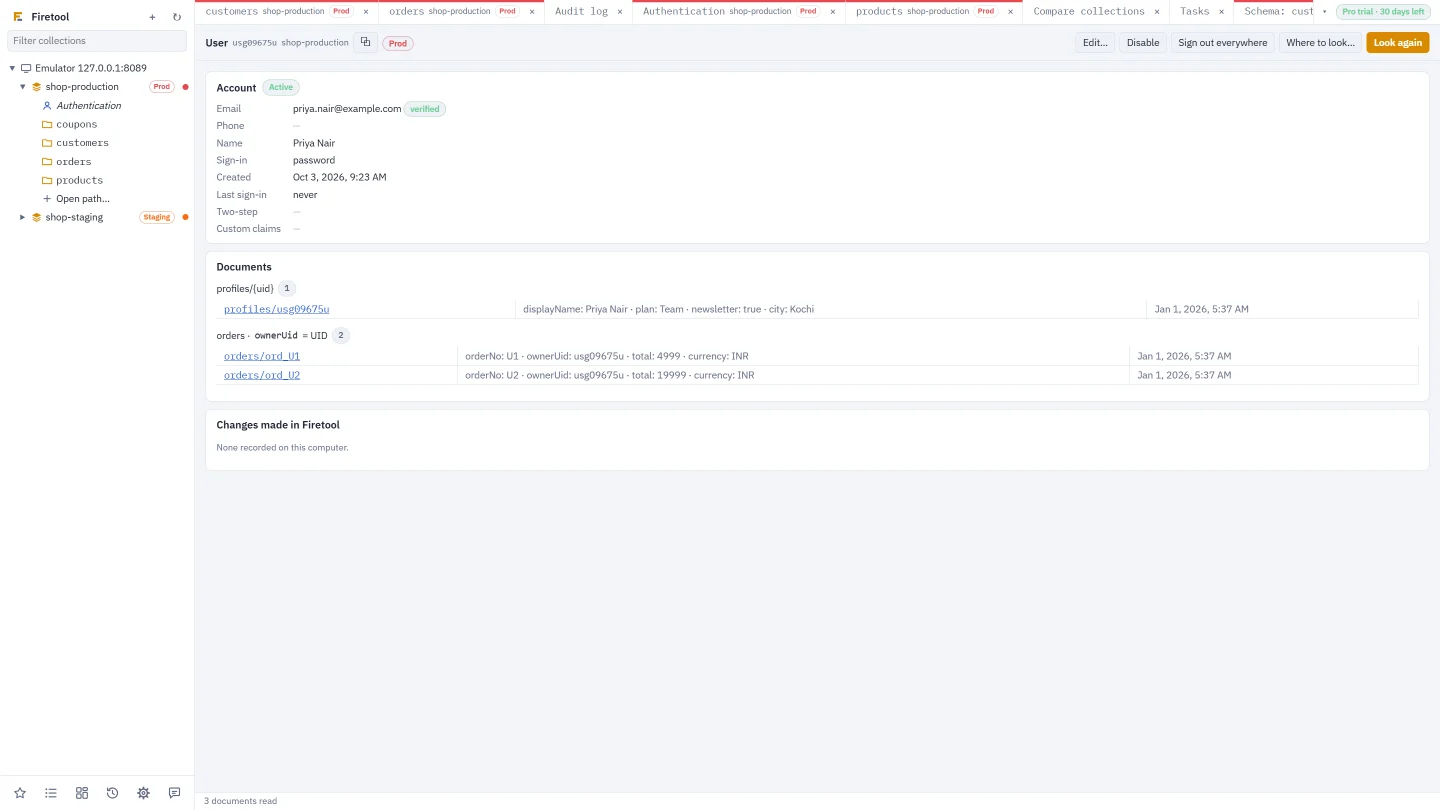The image size is (1440, 810).
Task: Click the refresh icon in sidebar header
Action: coord(177,17)
